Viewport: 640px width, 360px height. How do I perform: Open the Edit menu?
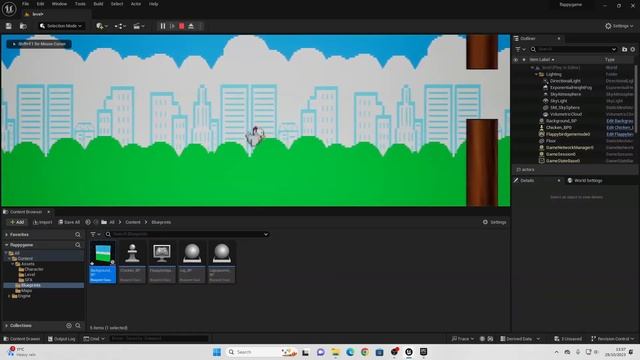(40, 4)
